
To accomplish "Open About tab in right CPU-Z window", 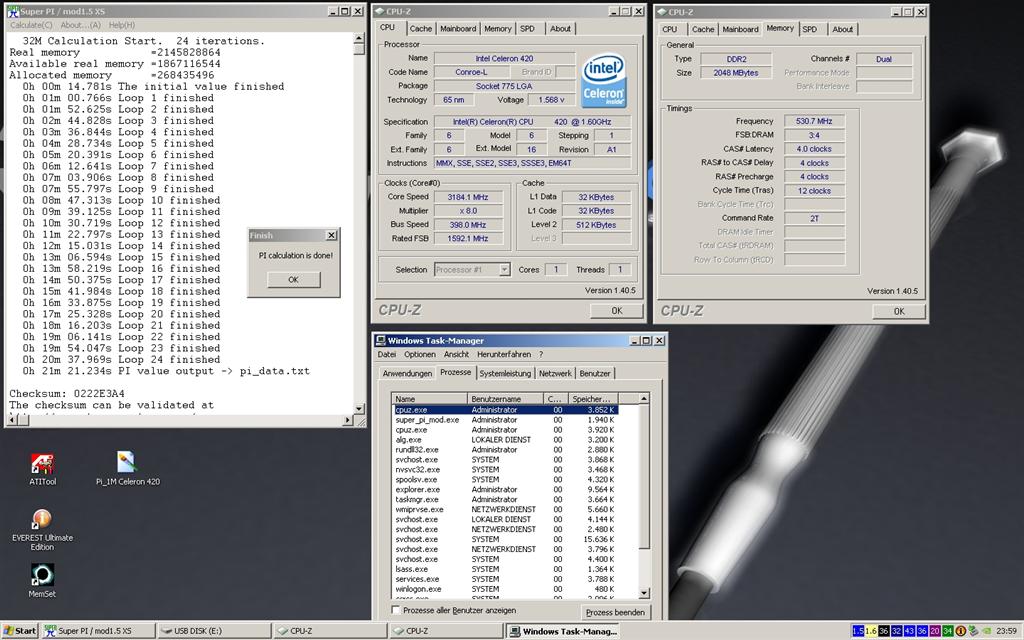I will [x=842, y=29].
